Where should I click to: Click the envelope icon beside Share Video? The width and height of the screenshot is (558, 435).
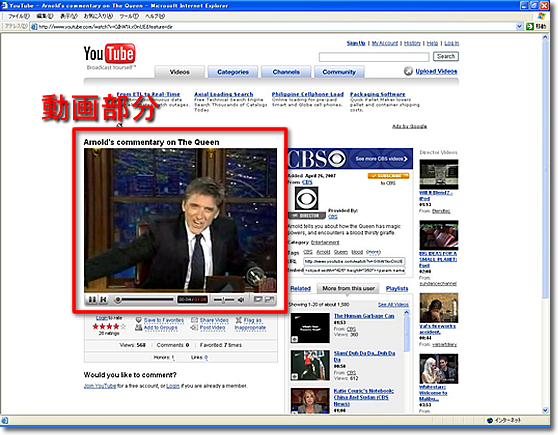tap(194, 320)
